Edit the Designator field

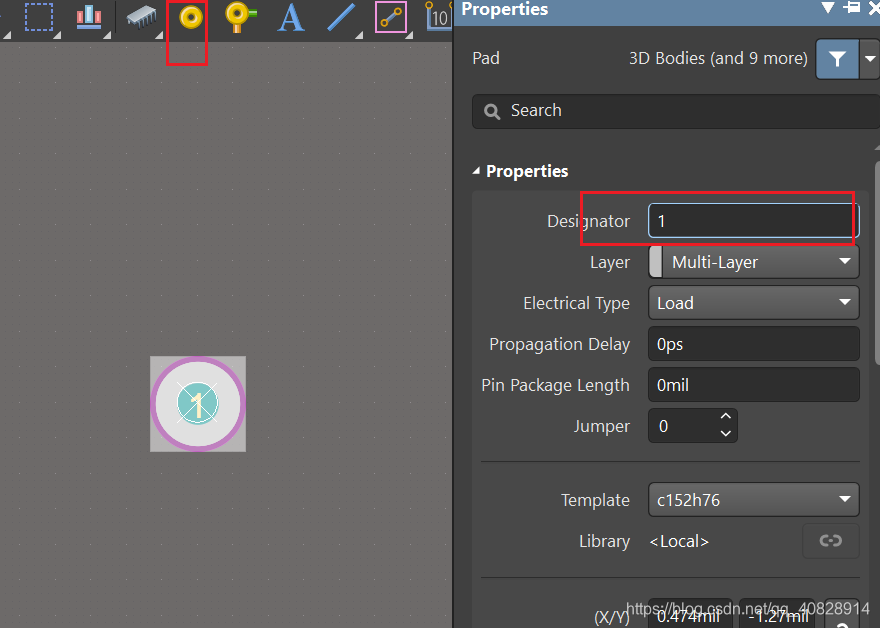click(x=753, y=221)
